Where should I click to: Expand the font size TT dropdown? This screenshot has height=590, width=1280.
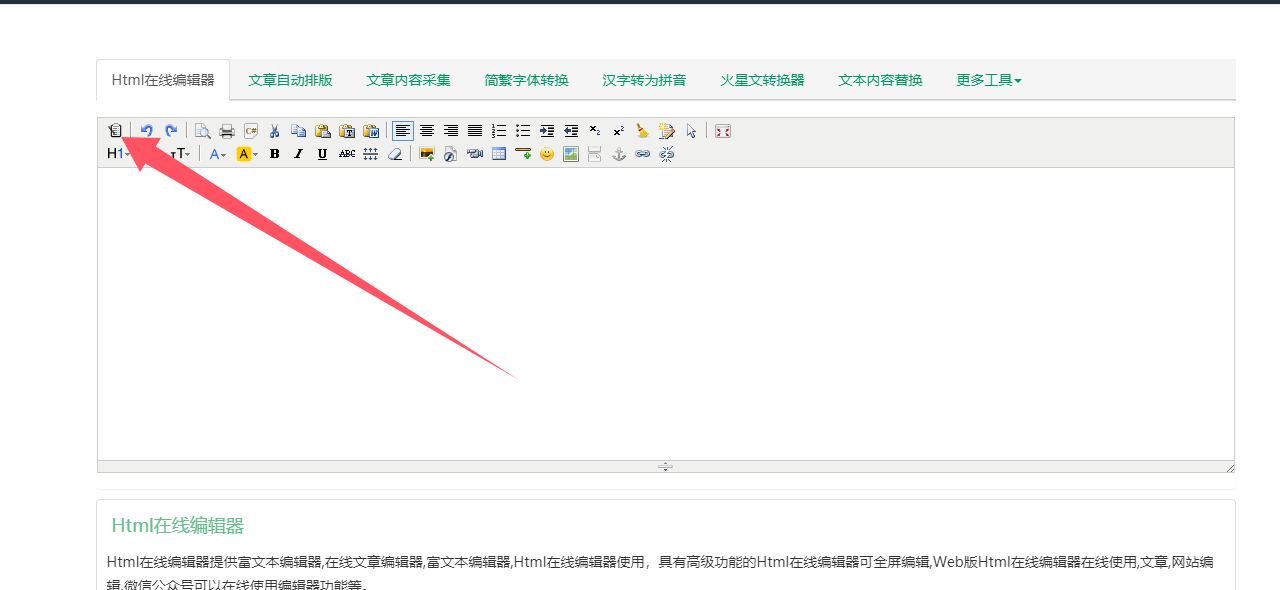click(181, 154)
